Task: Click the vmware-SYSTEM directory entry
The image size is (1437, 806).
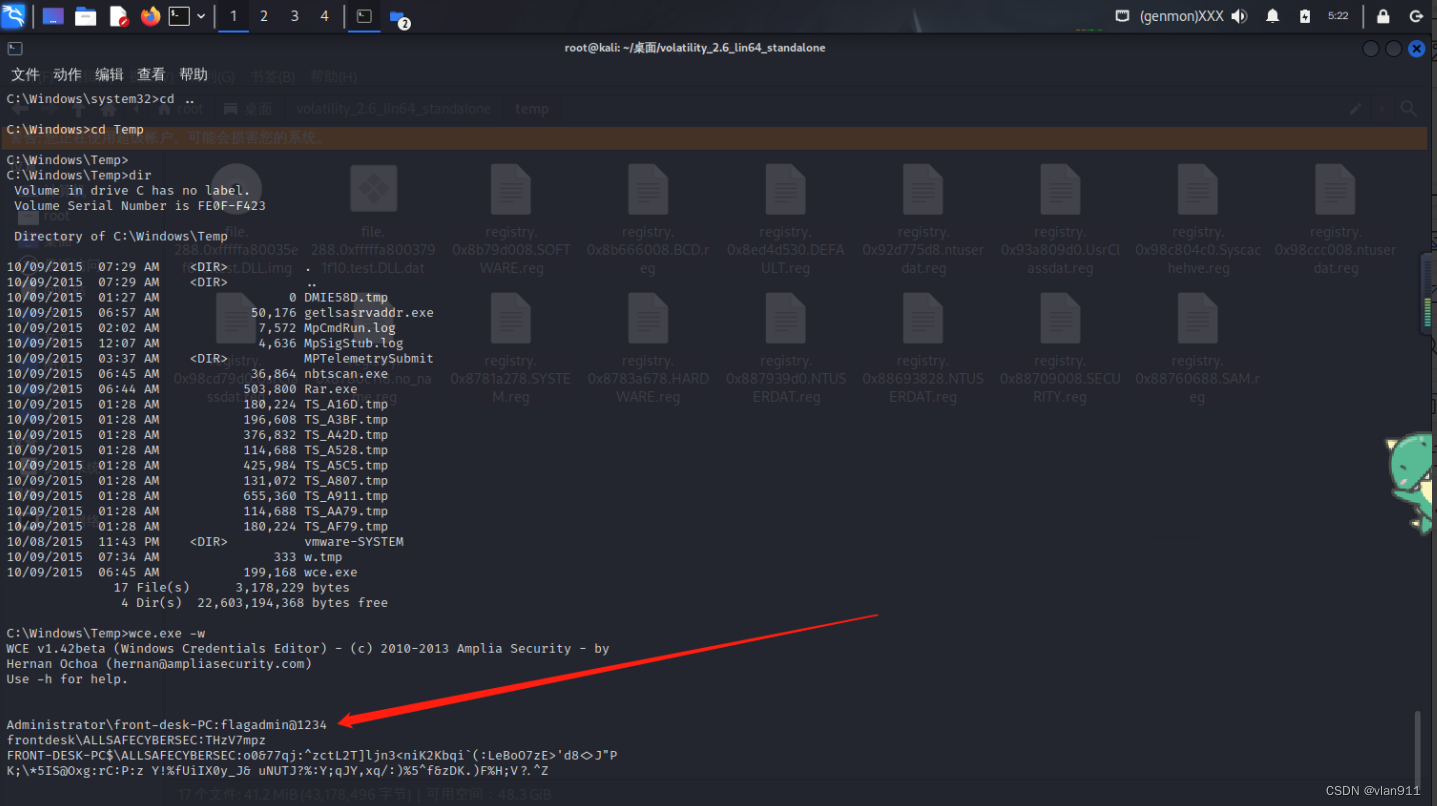Action: coord(354,541)
